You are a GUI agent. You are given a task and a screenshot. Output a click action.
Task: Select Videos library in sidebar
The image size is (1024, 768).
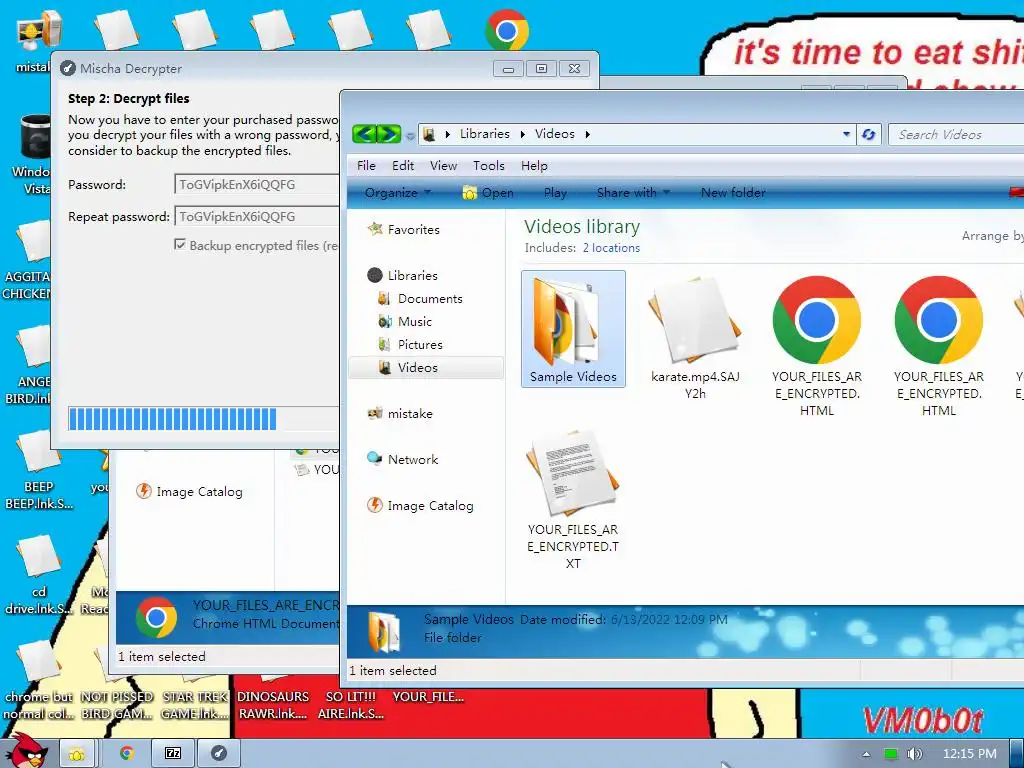(426, 368)
